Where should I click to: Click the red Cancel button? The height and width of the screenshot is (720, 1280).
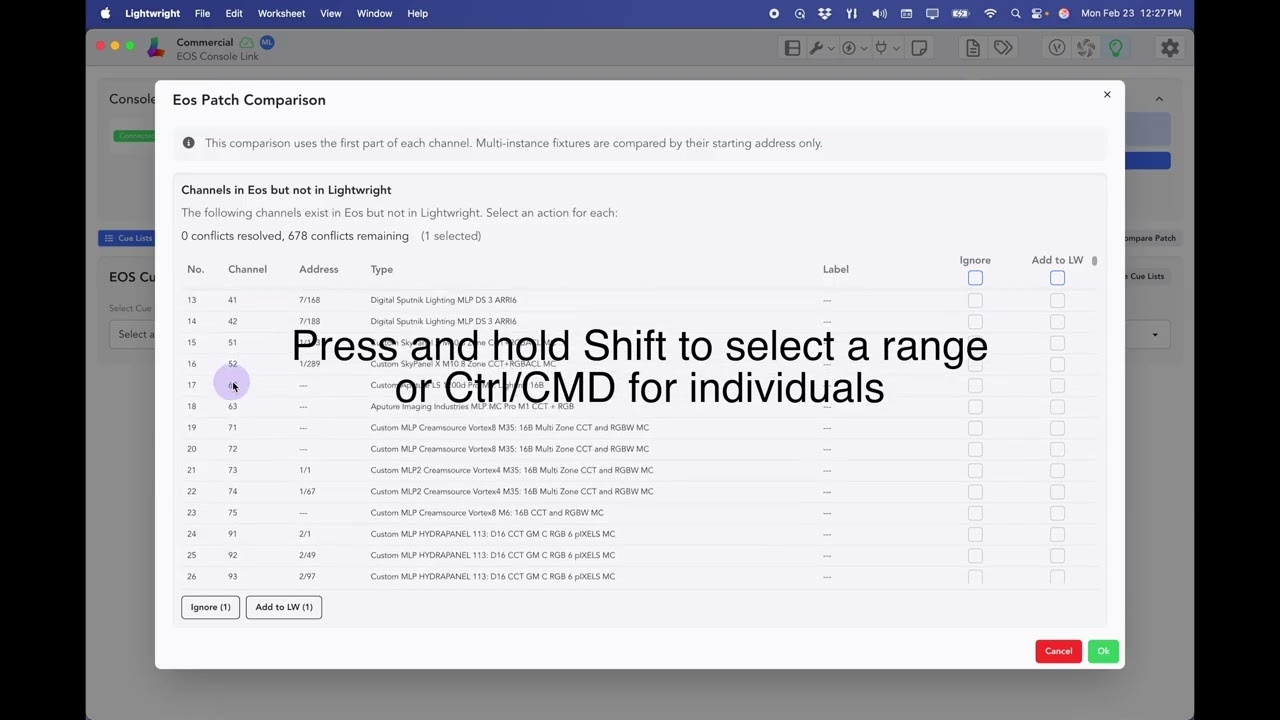pos(1058,651)
